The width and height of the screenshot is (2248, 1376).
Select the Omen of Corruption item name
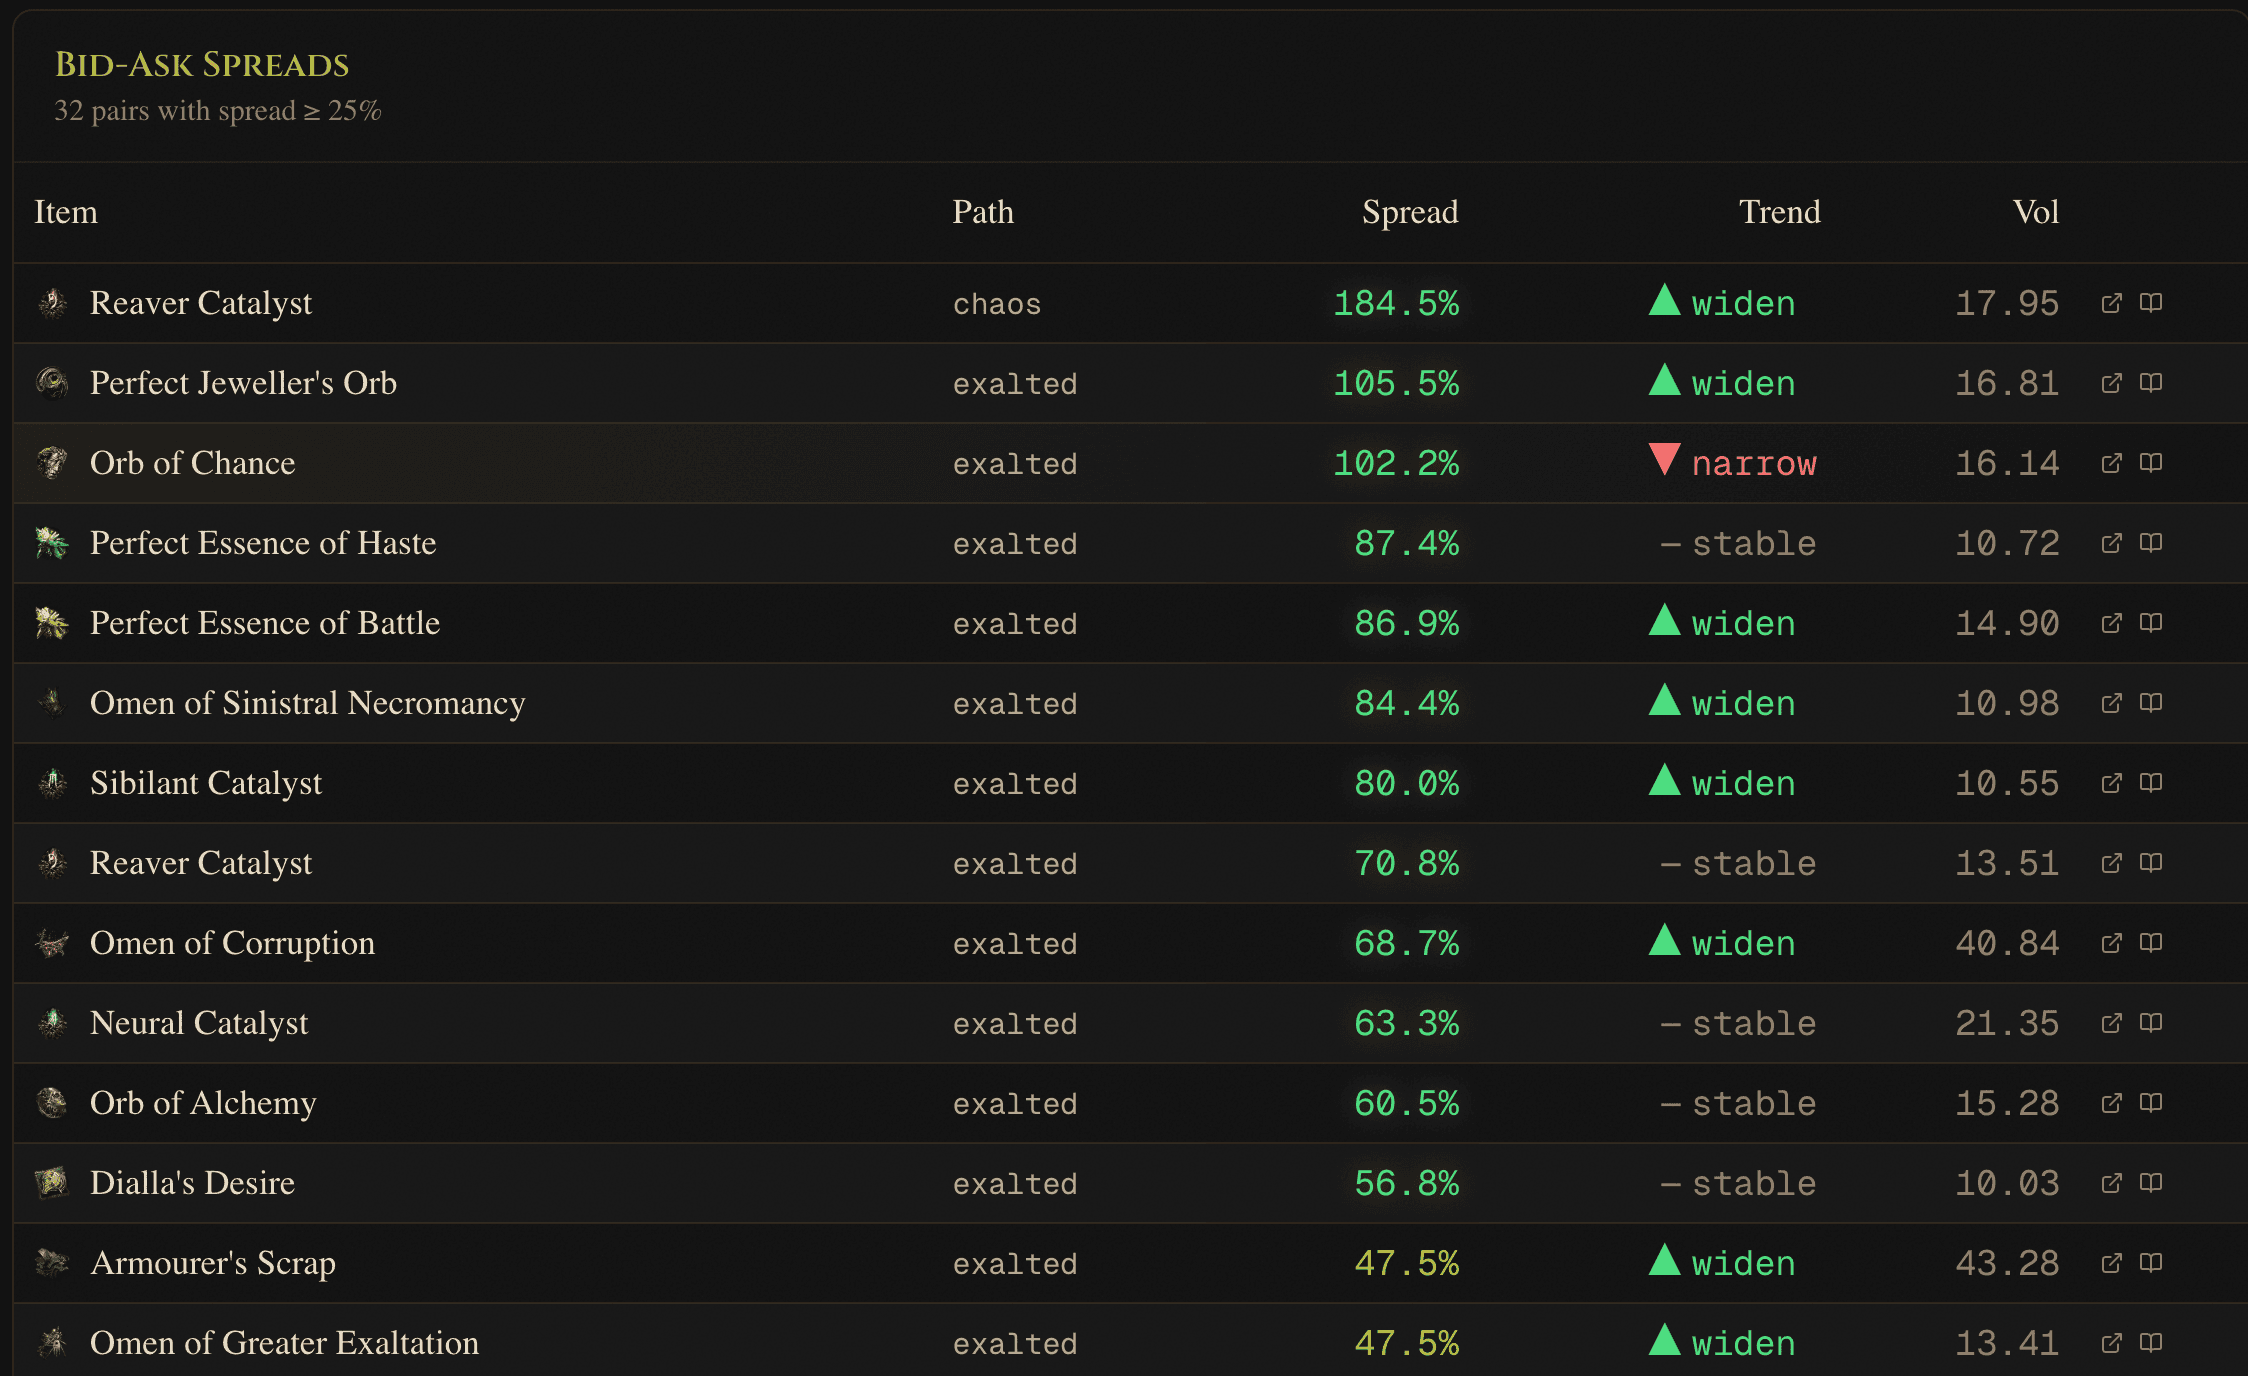pos(232,943)
